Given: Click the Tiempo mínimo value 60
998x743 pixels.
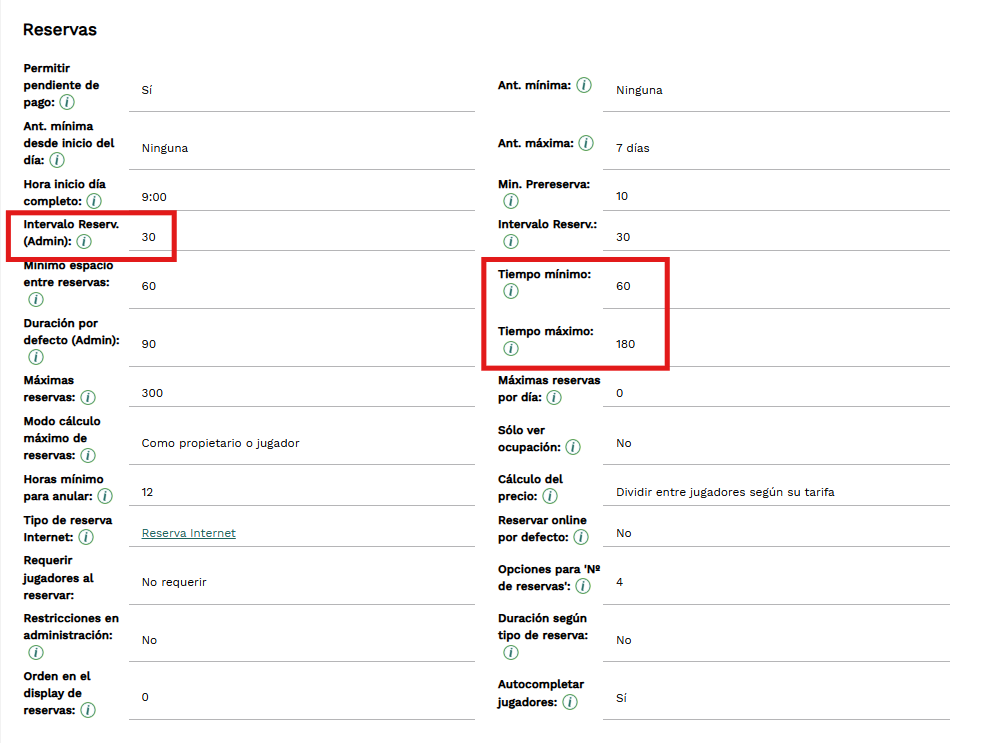Looking at the screenshot, I should coord(623,286).
